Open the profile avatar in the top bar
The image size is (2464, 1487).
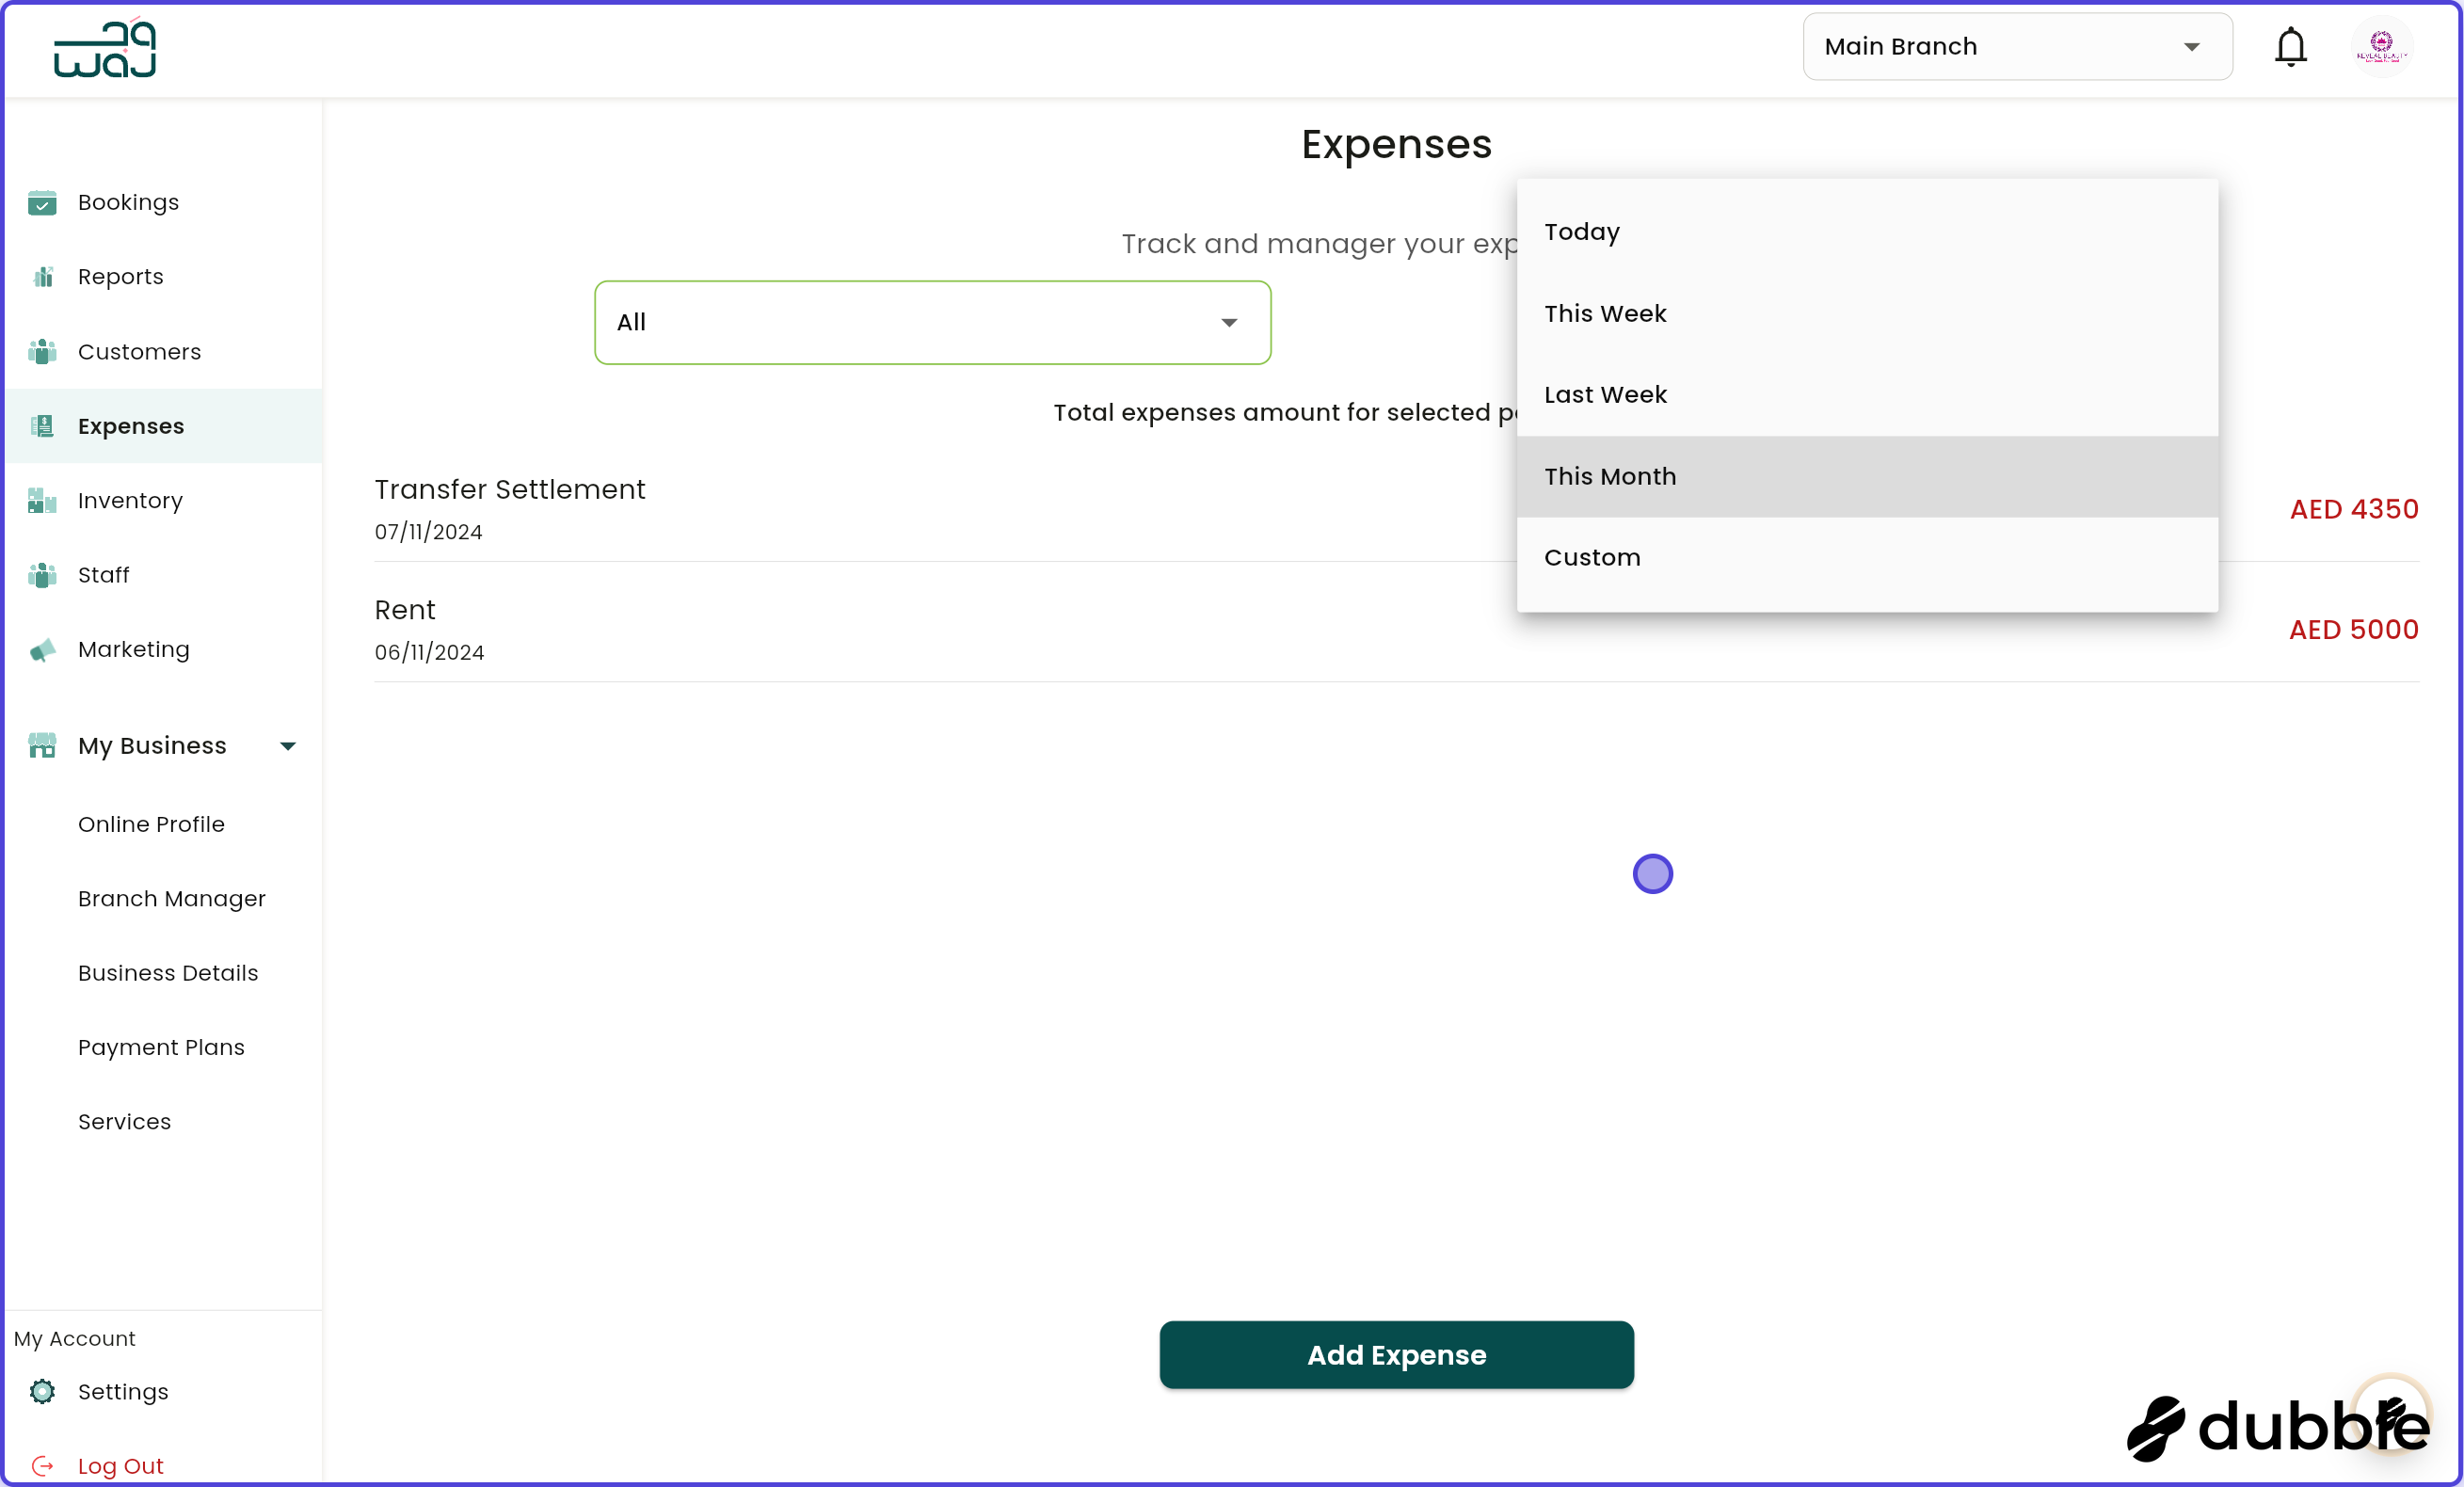tap(2382, 46)
